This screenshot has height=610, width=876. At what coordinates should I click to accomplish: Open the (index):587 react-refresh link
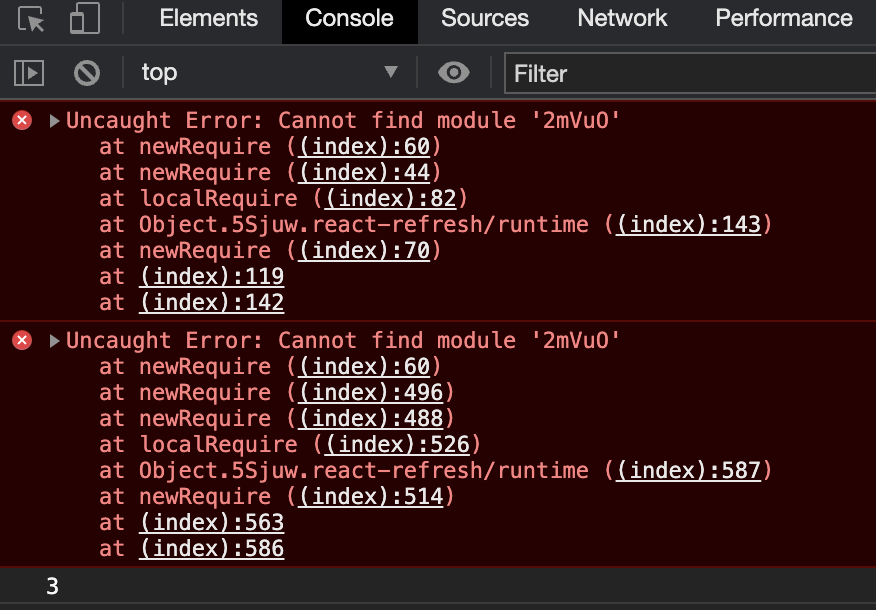pyautogui.click(x=688, y=471)
